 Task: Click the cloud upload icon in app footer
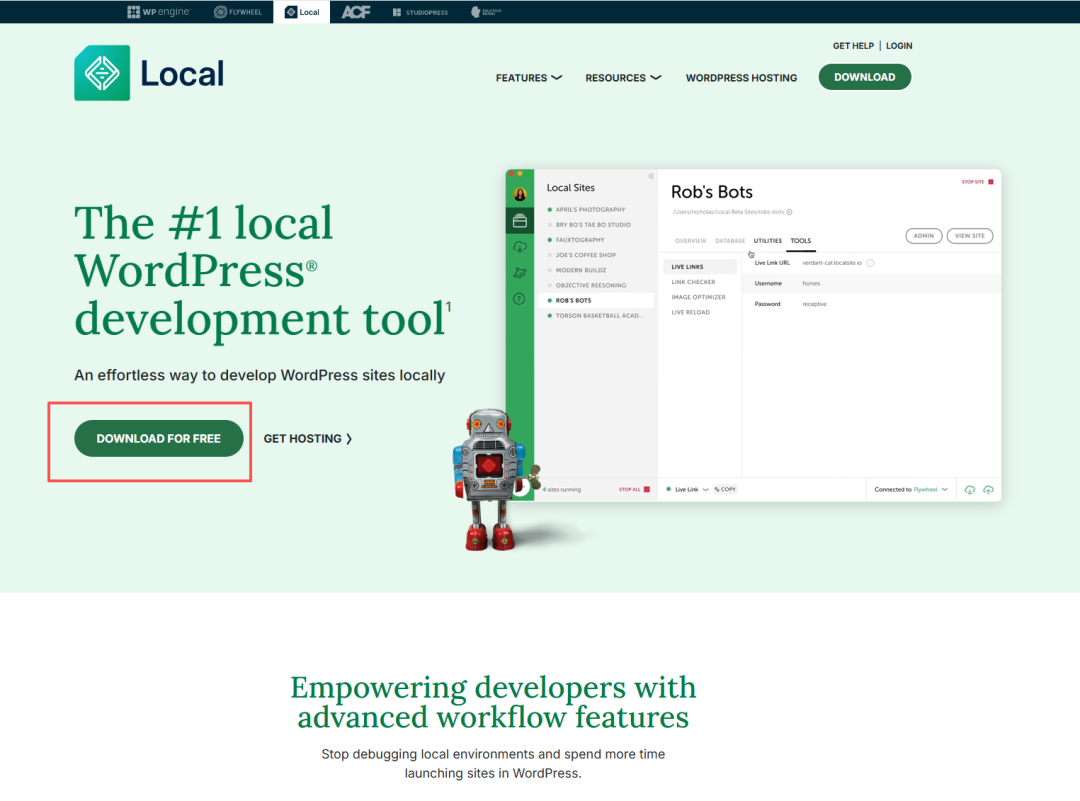coord(988,490)
